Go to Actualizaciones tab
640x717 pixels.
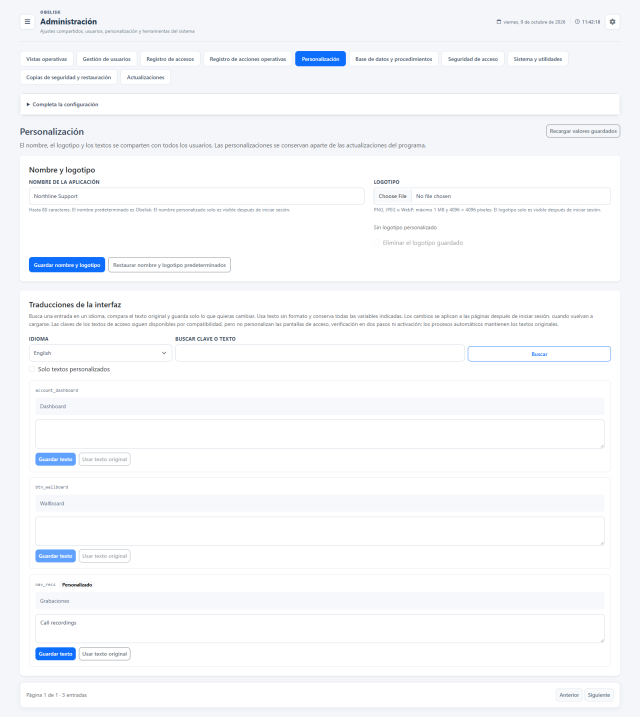(x=145, y=77)
